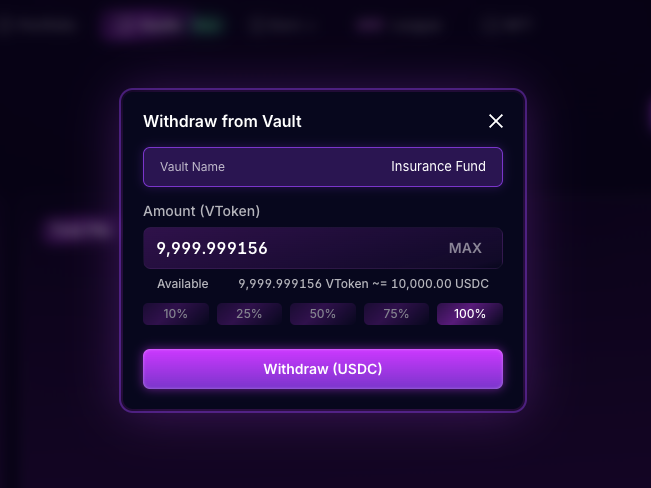Click the Insurance Fund vault value
Screen dimensions: 651x488
pos(438,167)
